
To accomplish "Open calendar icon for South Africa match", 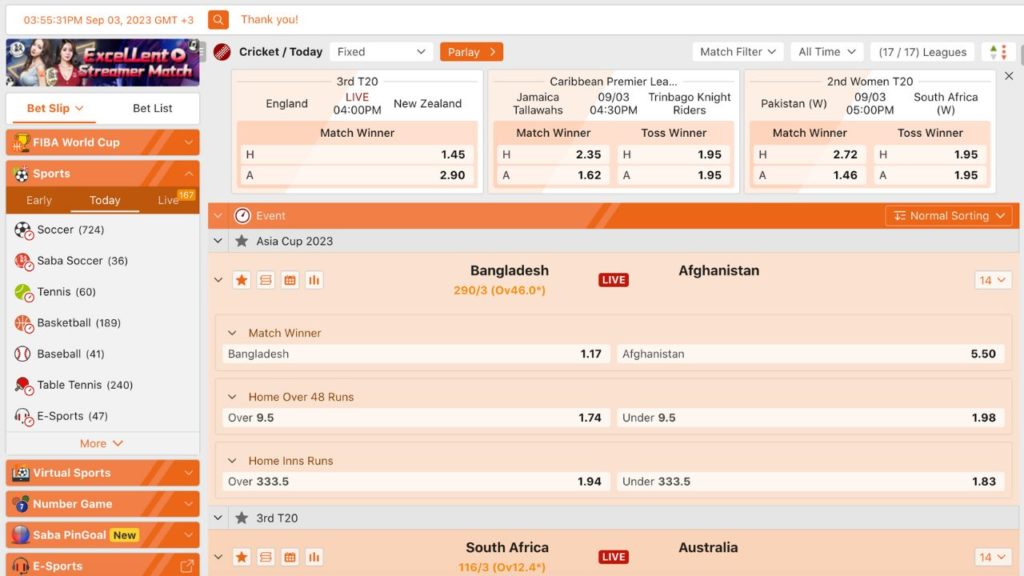I will coord(290,557).
